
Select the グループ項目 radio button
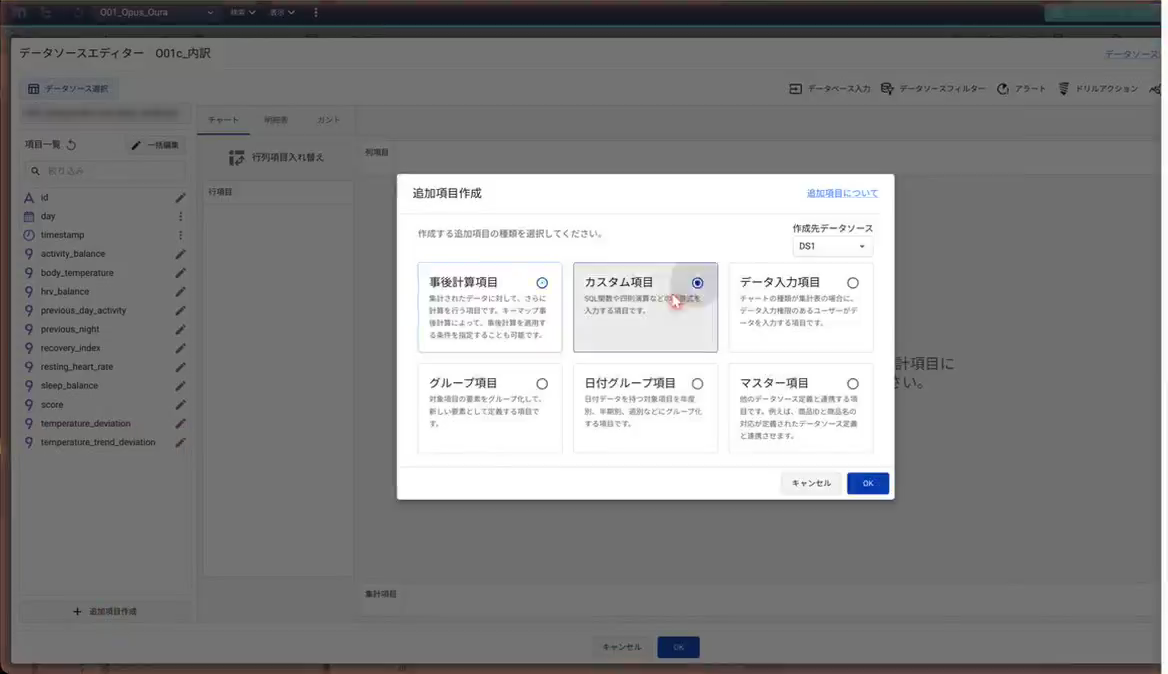(x=542, y=384)
